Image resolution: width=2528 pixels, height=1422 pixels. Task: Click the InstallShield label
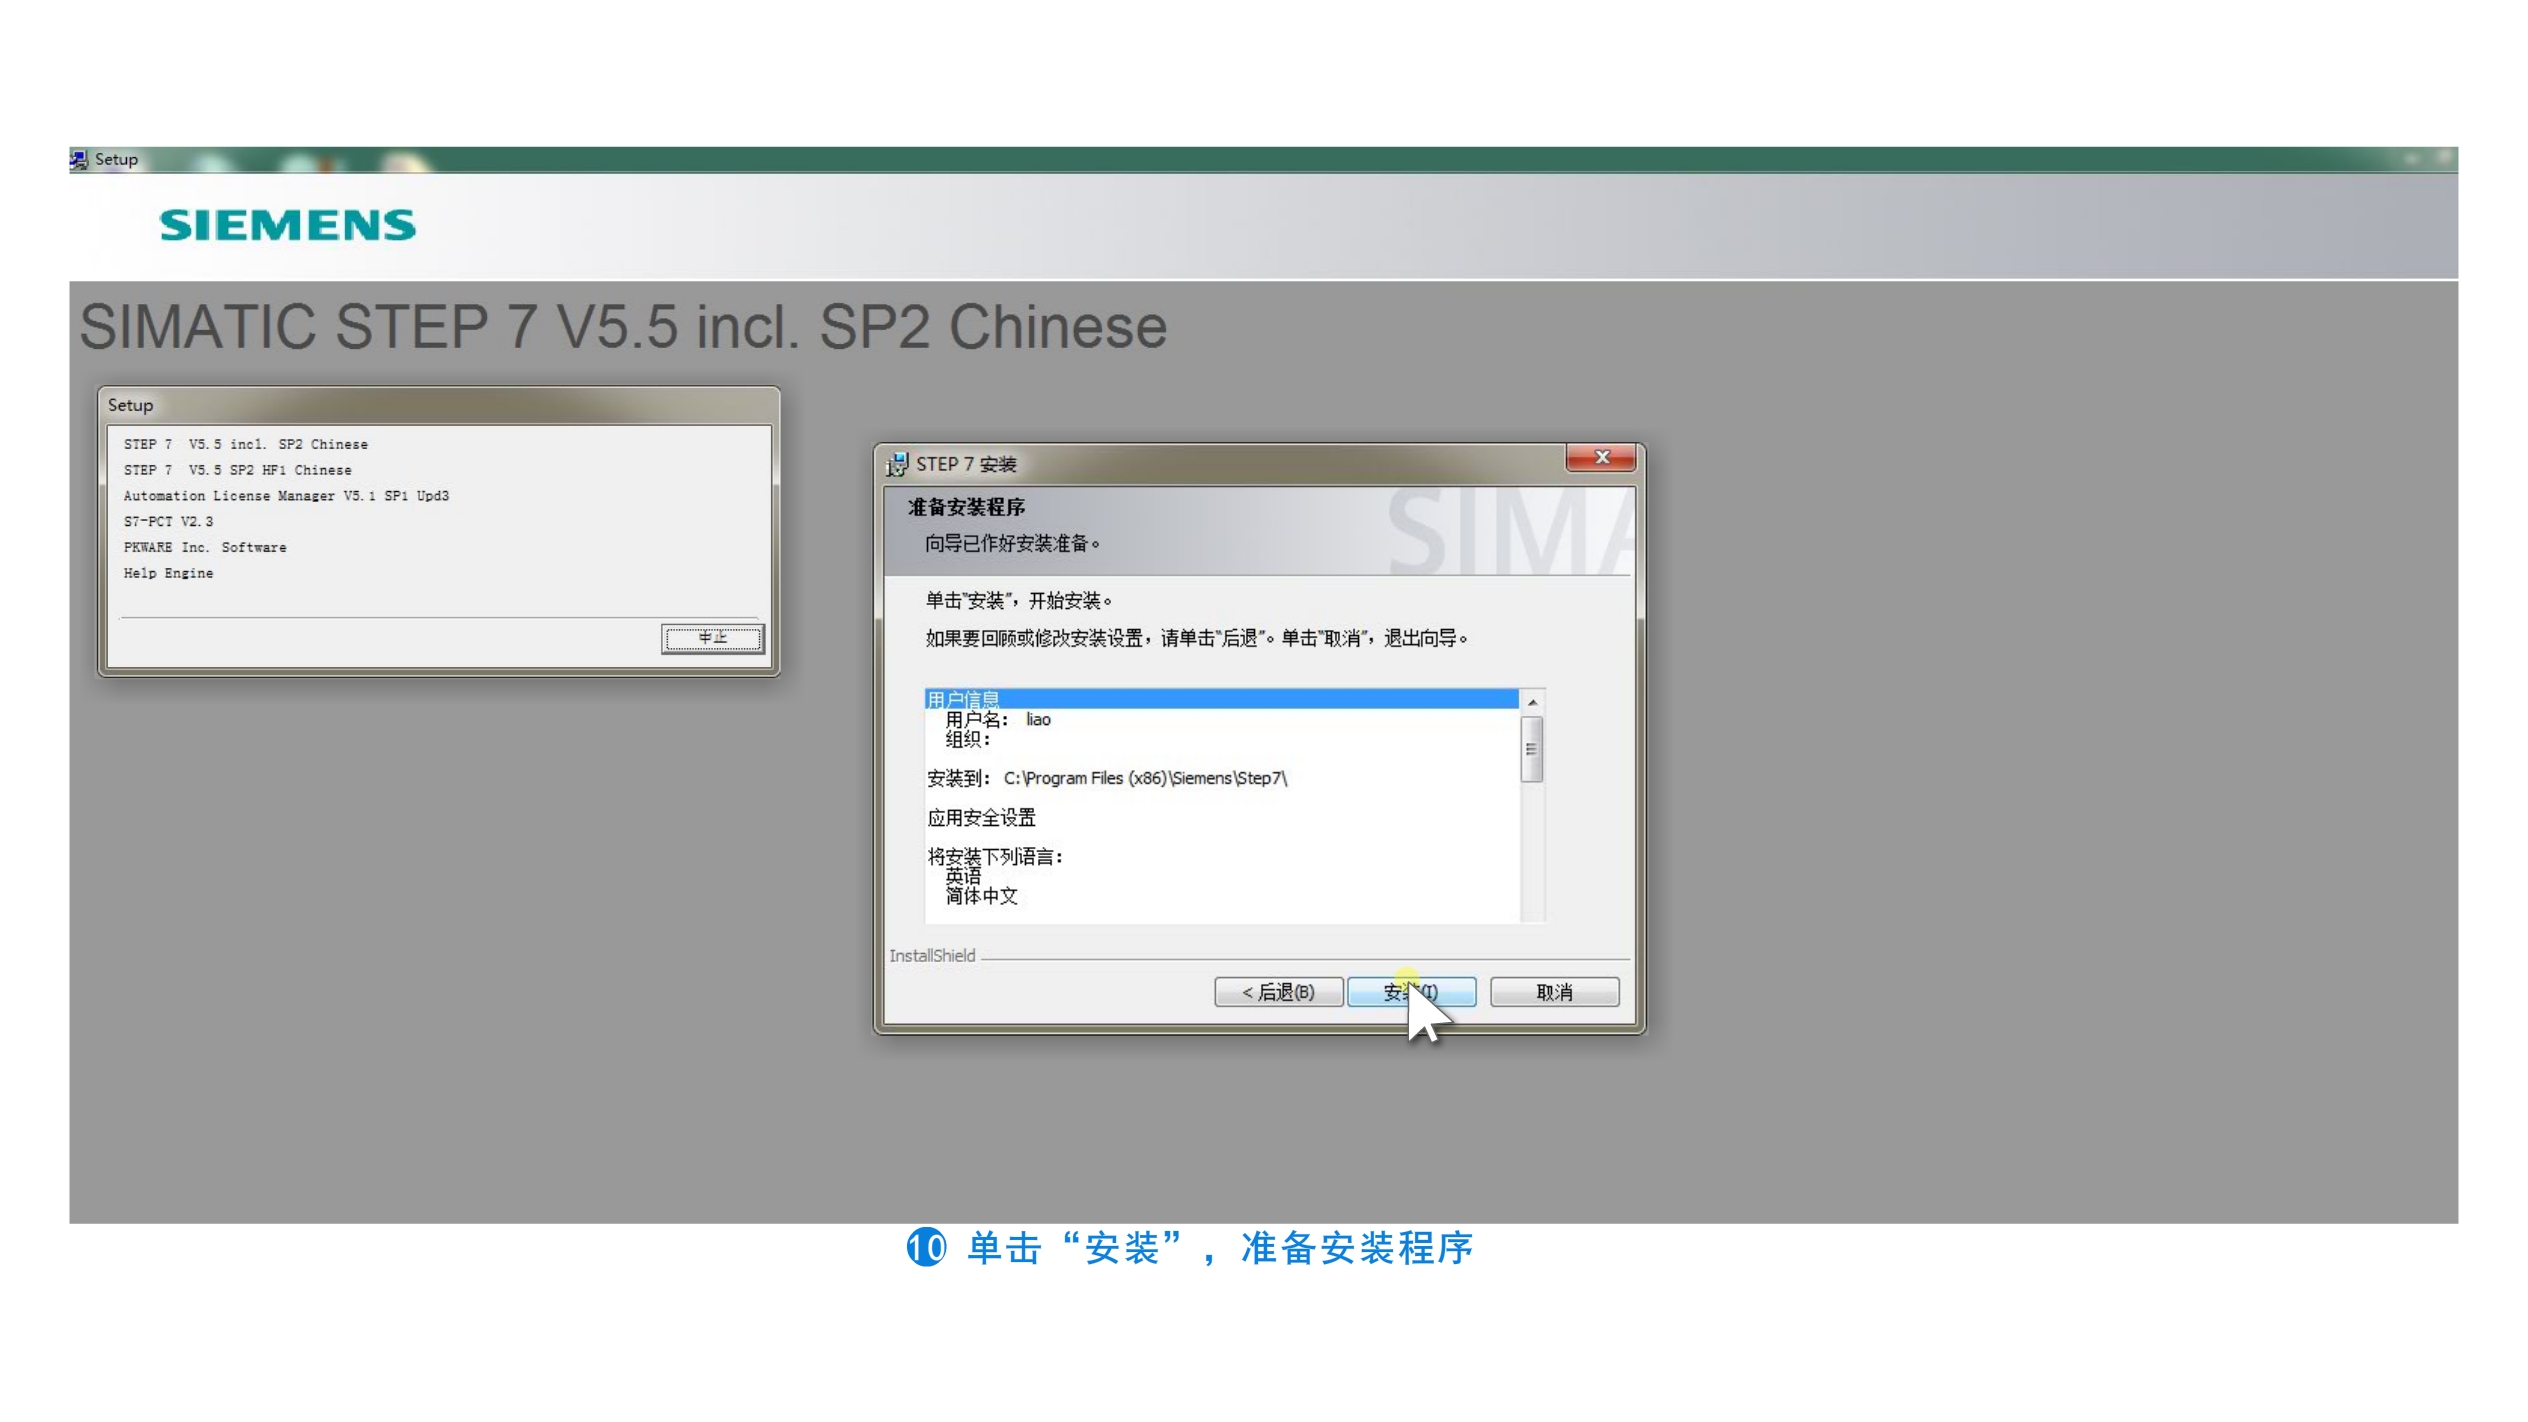click(x=932, y=956)
